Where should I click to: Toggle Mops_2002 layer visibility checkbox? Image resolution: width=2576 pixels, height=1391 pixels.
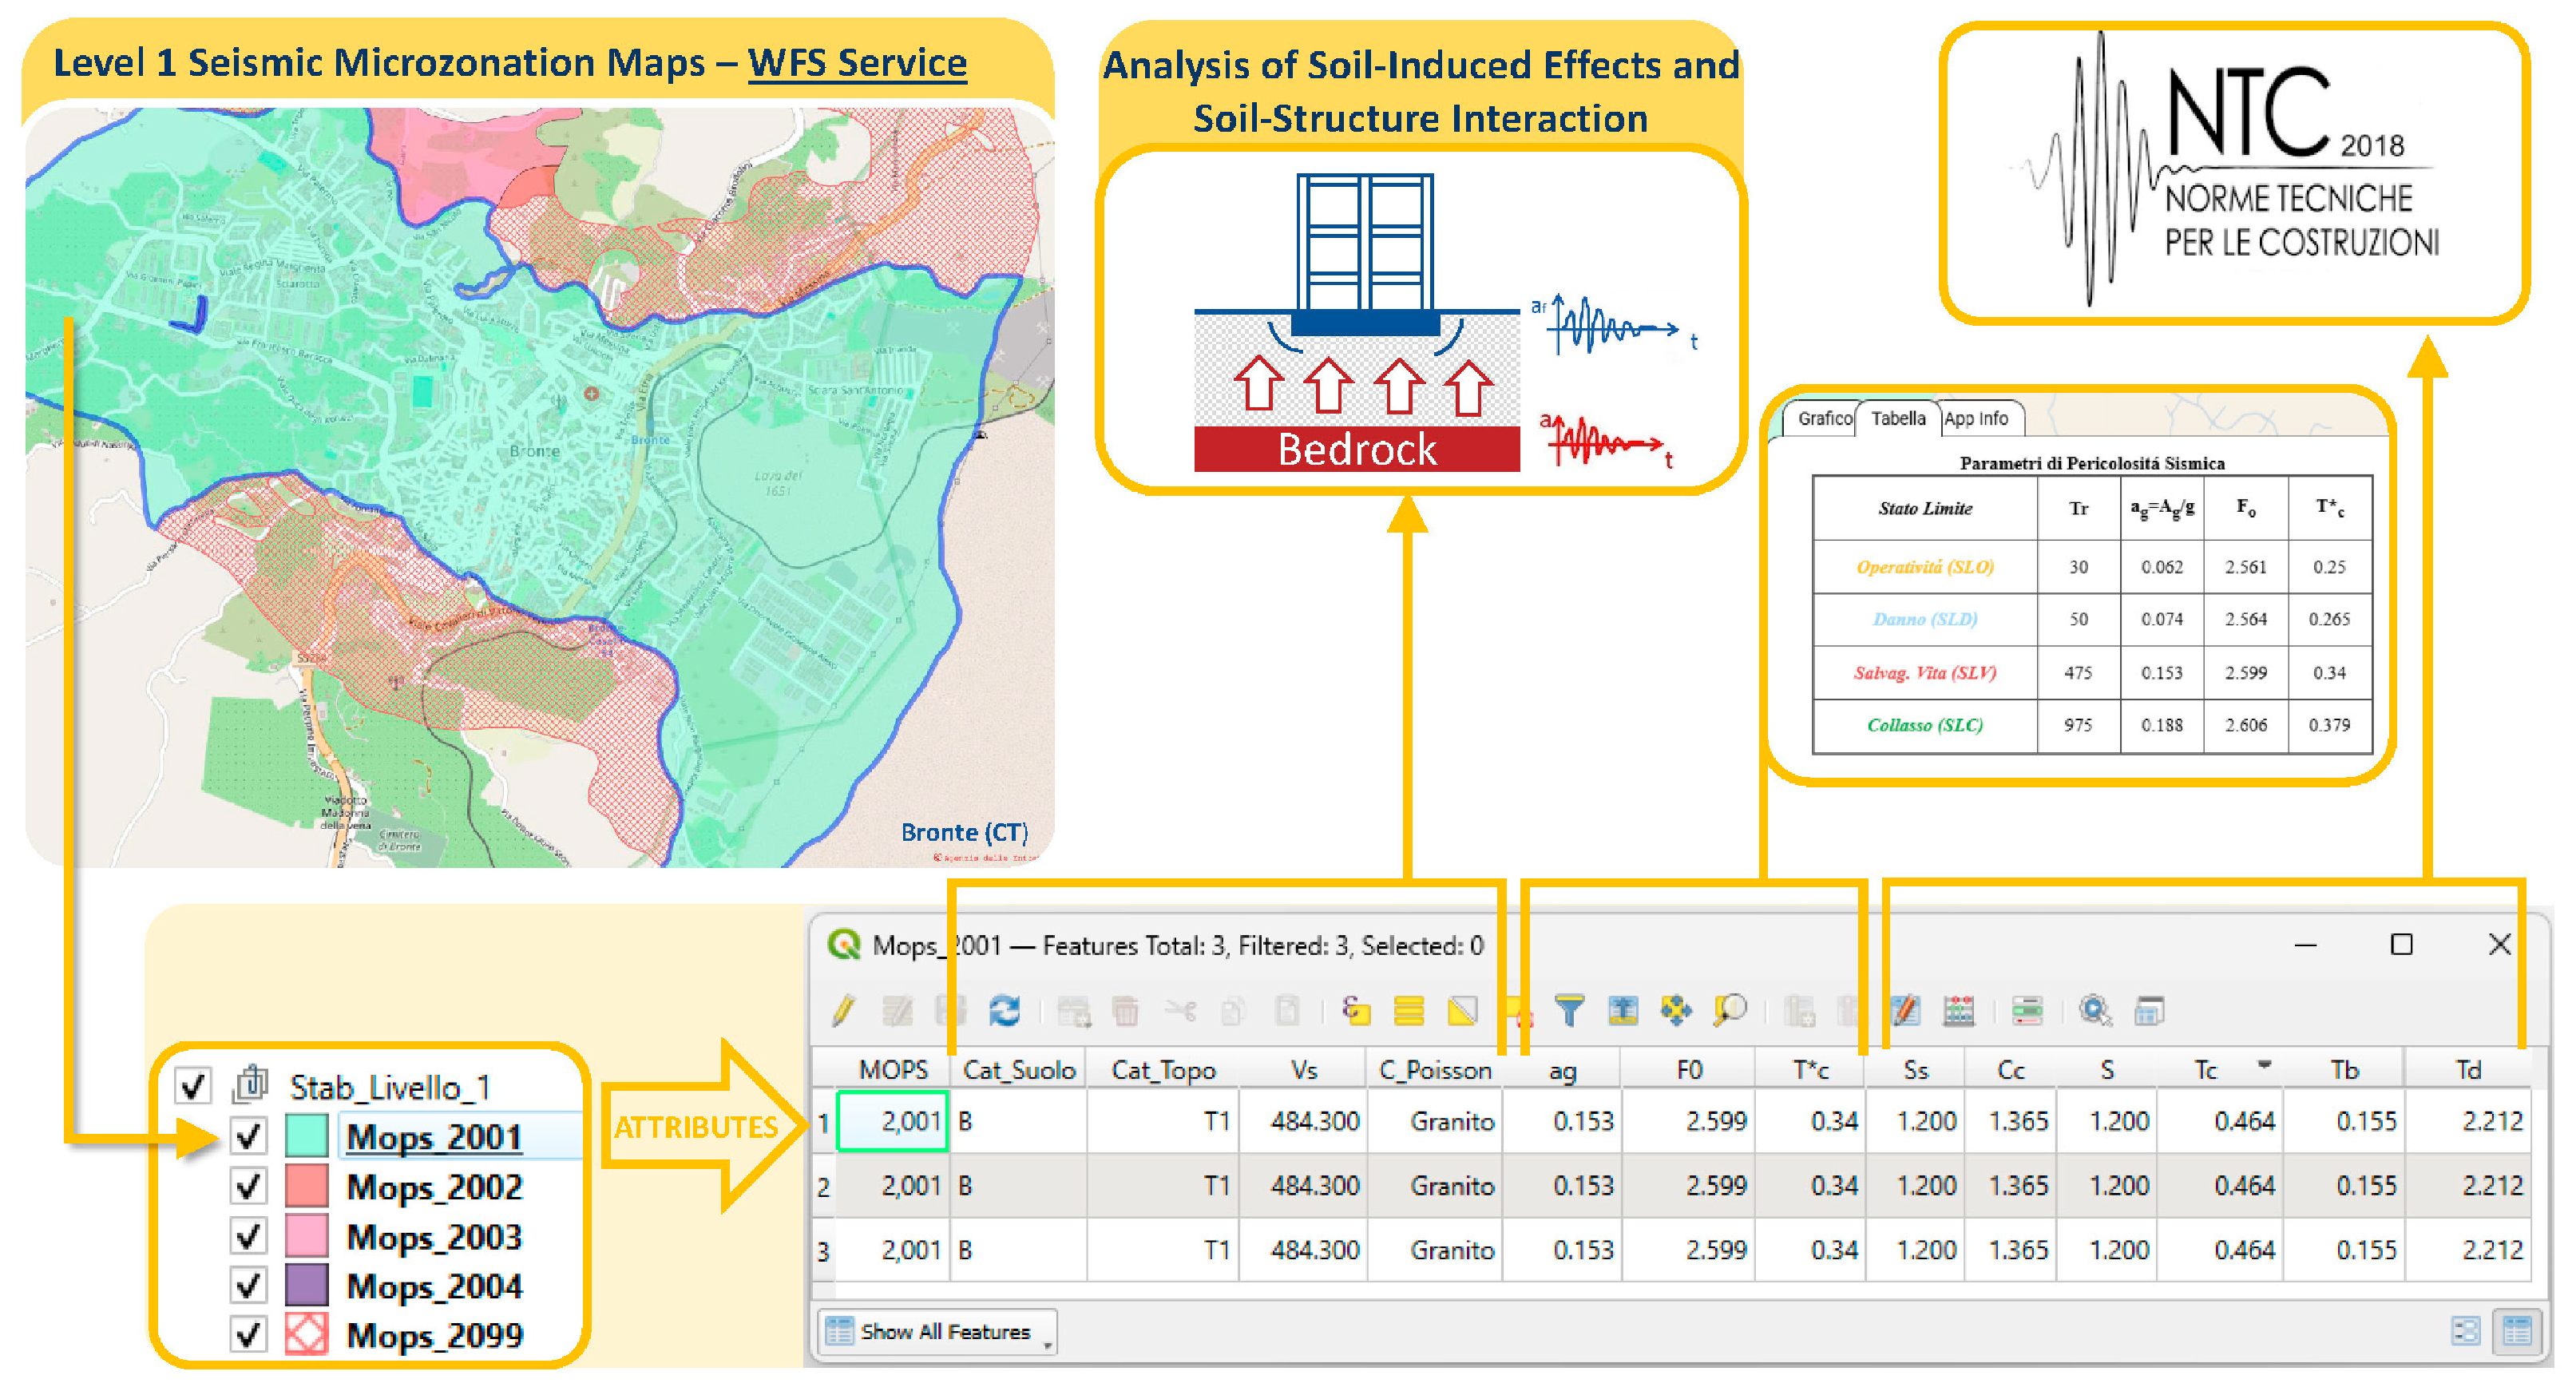pos(248,1186)
